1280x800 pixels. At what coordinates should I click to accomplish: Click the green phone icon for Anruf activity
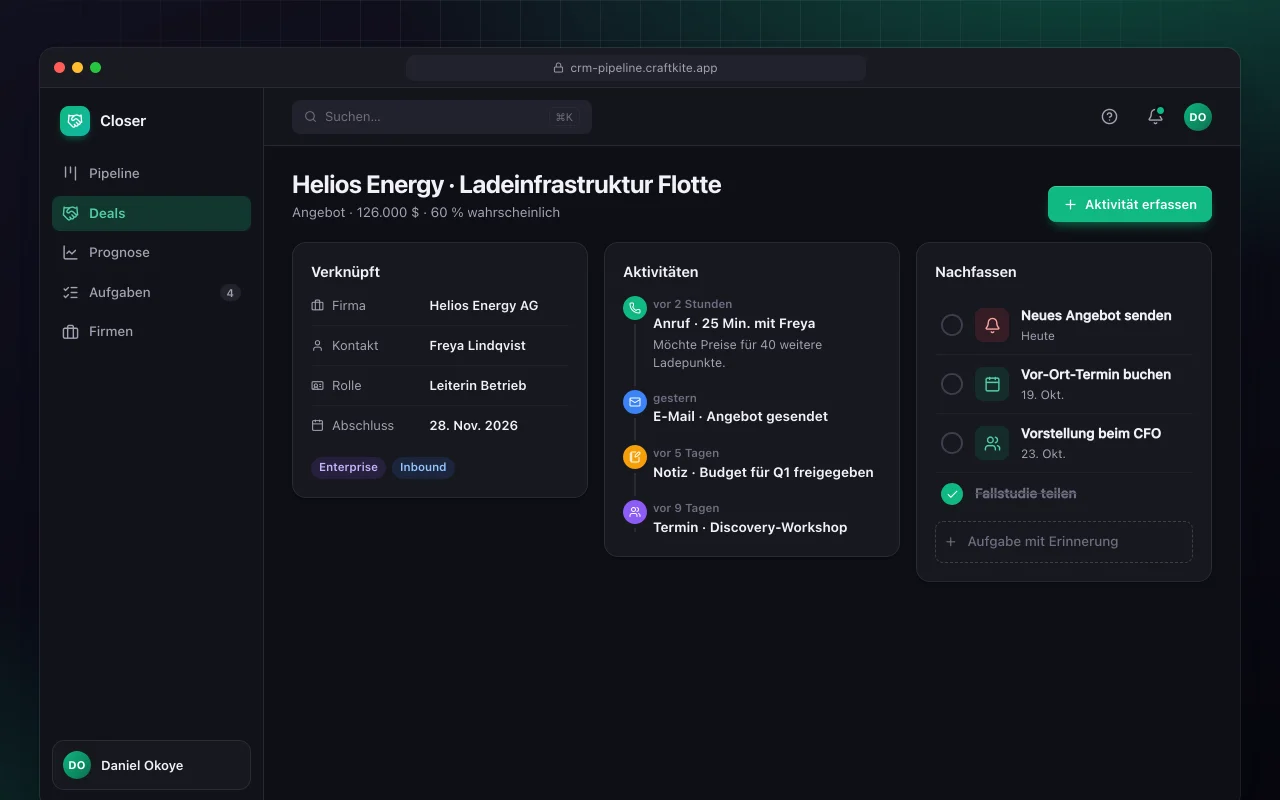pyautogui.click(x=635, y=308)
